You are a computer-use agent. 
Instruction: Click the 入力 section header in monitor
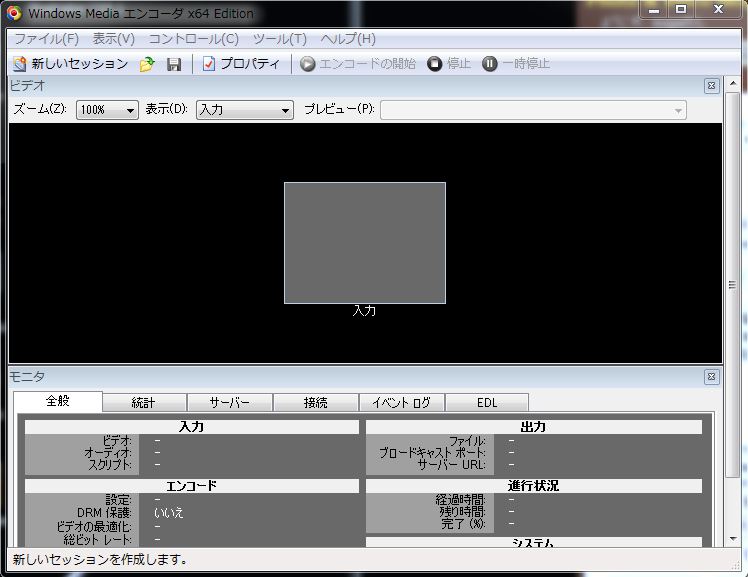(191, 427)
